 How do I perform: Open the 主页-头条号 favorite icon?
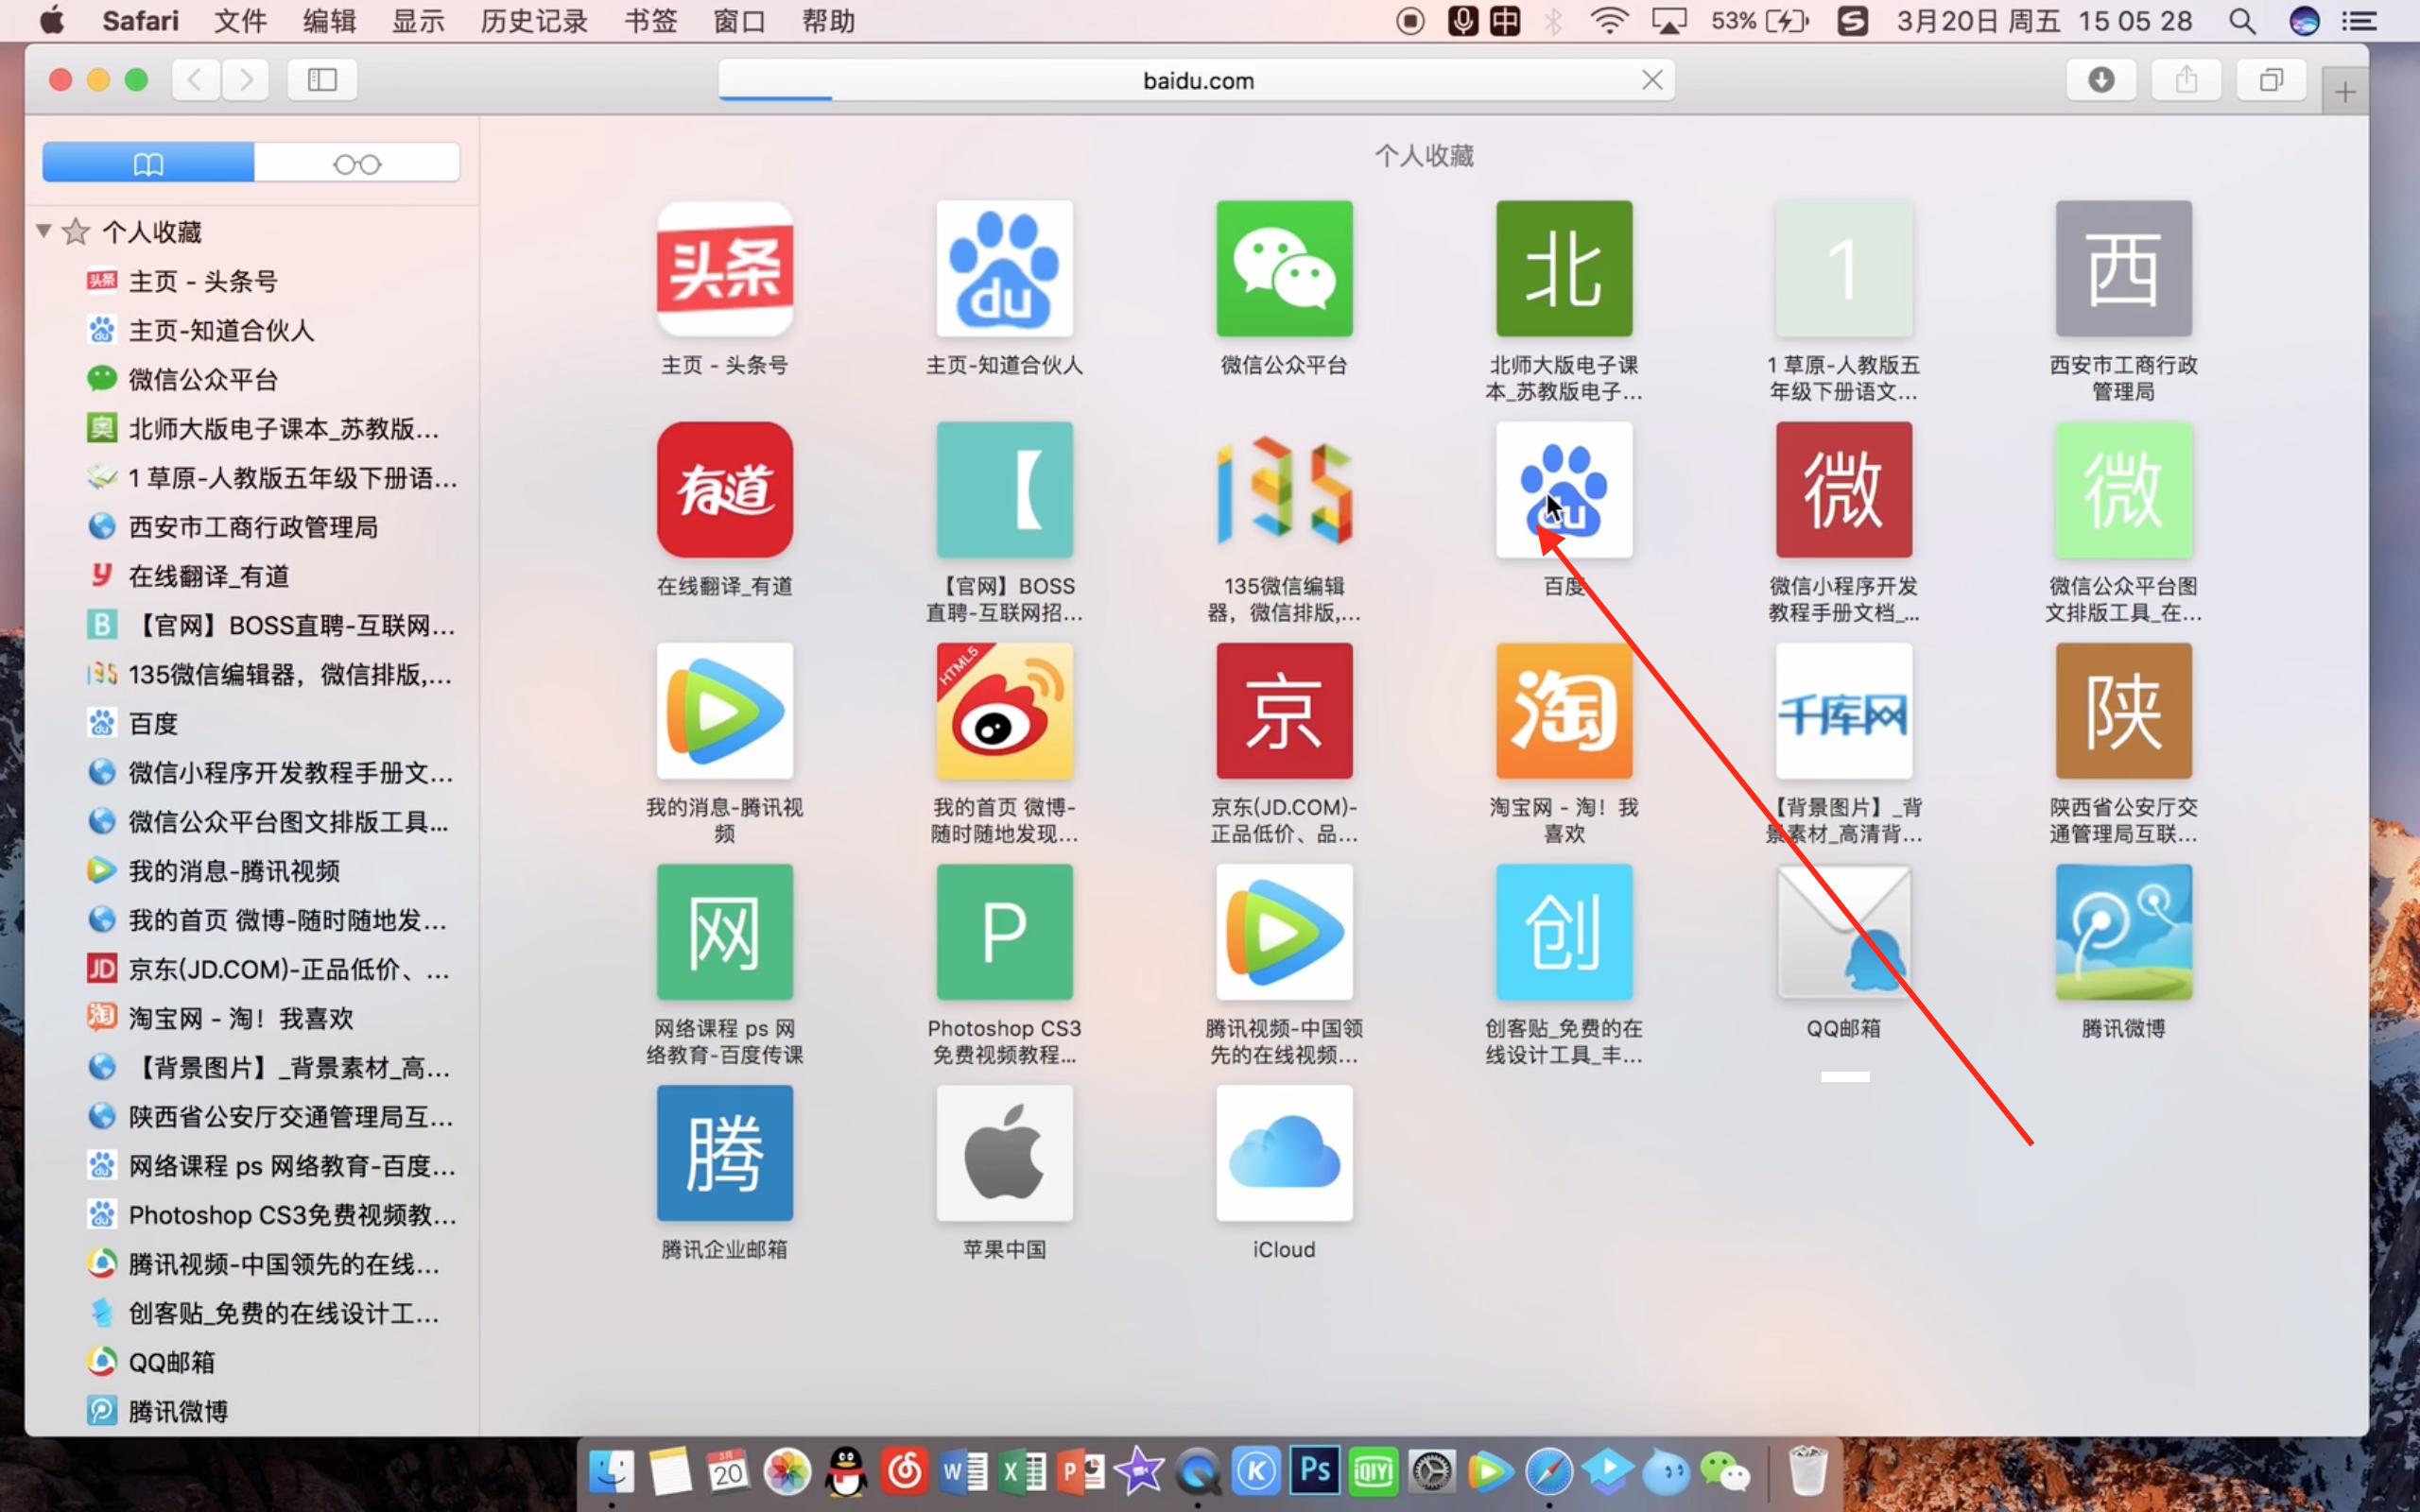point(723,268)
